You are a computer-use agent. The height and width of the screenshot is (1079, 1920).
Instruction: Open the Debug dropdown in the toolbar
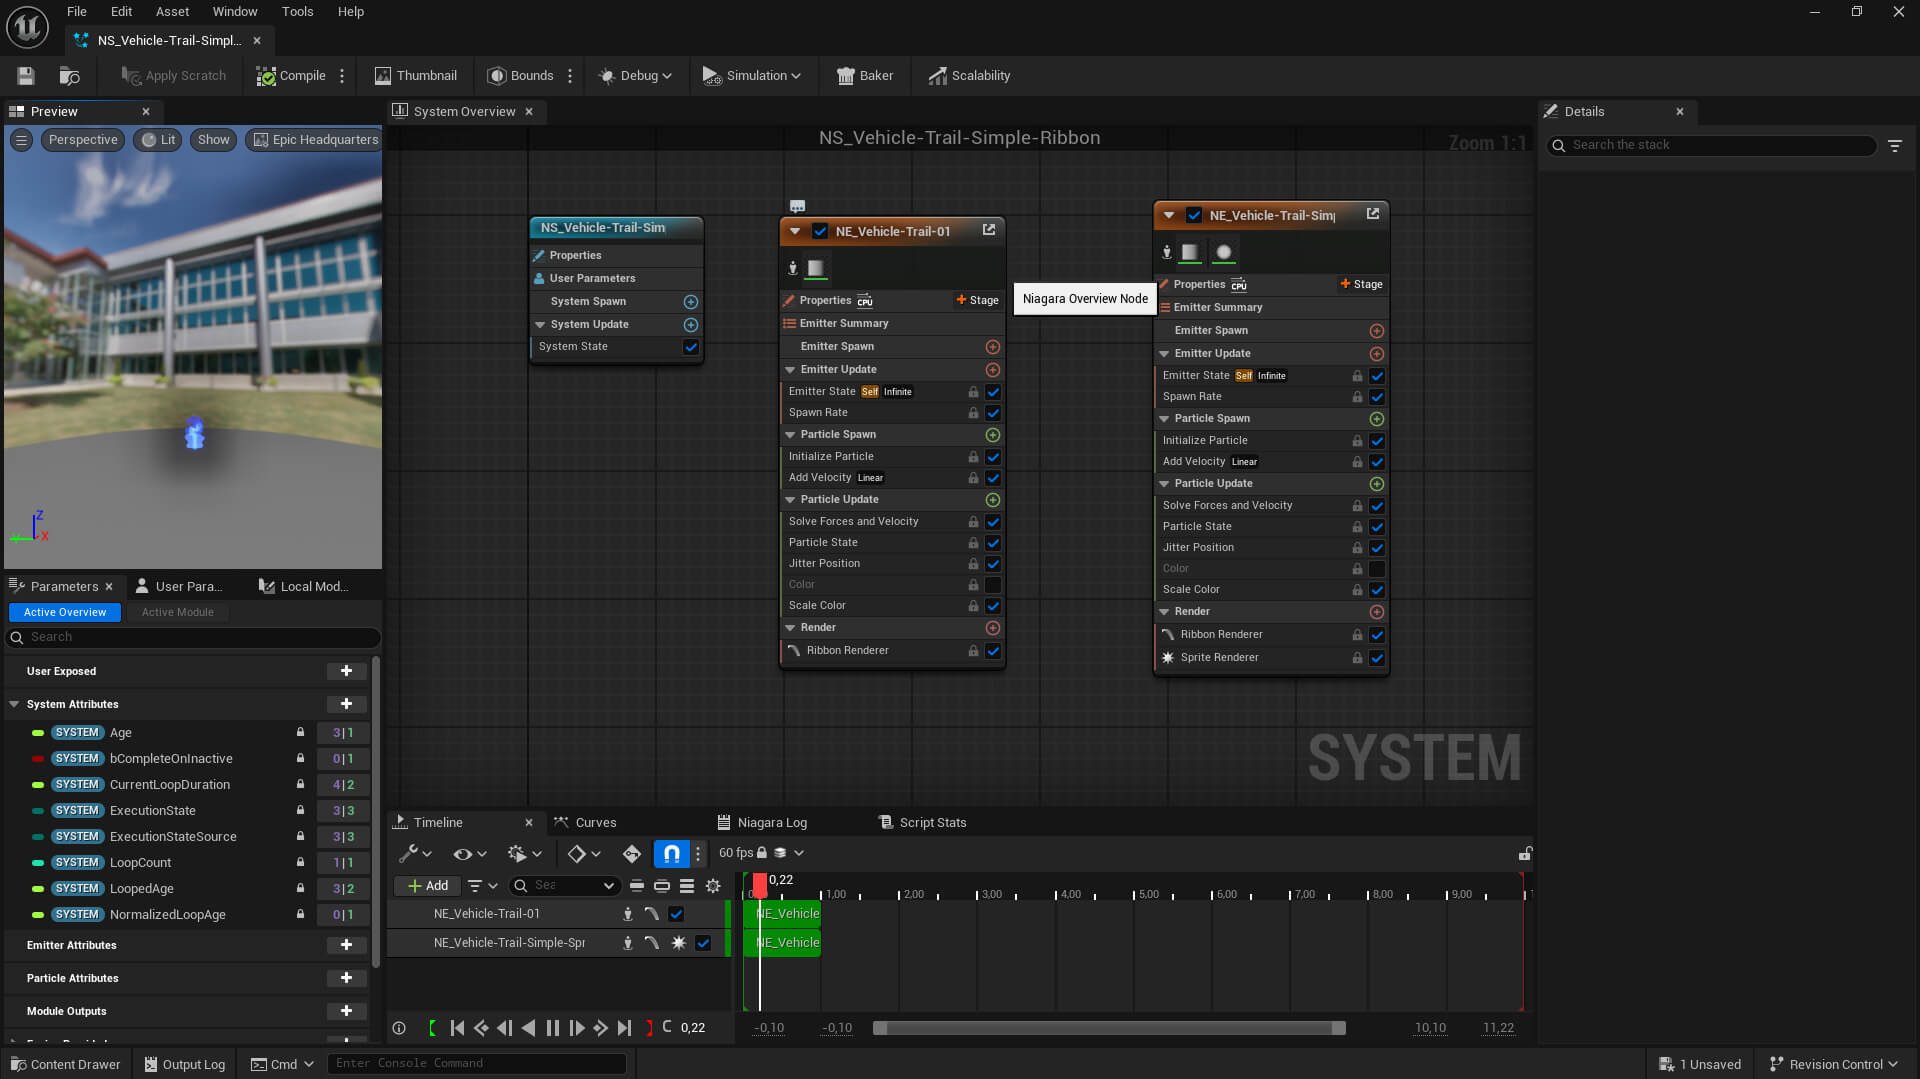(x=634, y=75)
